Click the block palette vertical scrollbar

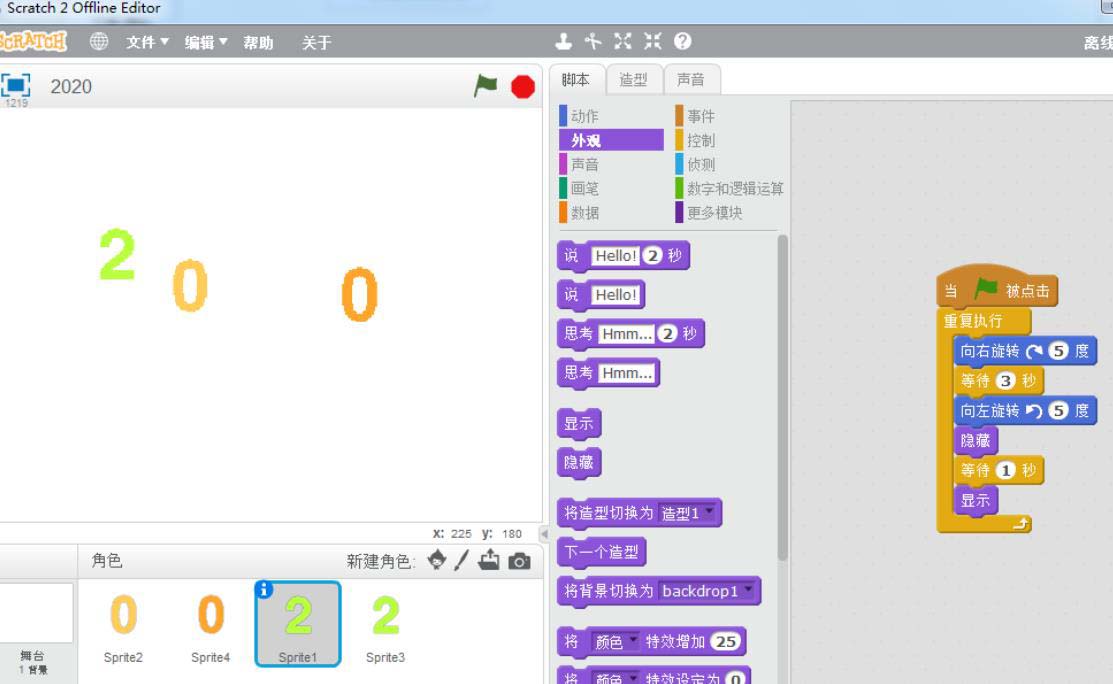(782, 397)
